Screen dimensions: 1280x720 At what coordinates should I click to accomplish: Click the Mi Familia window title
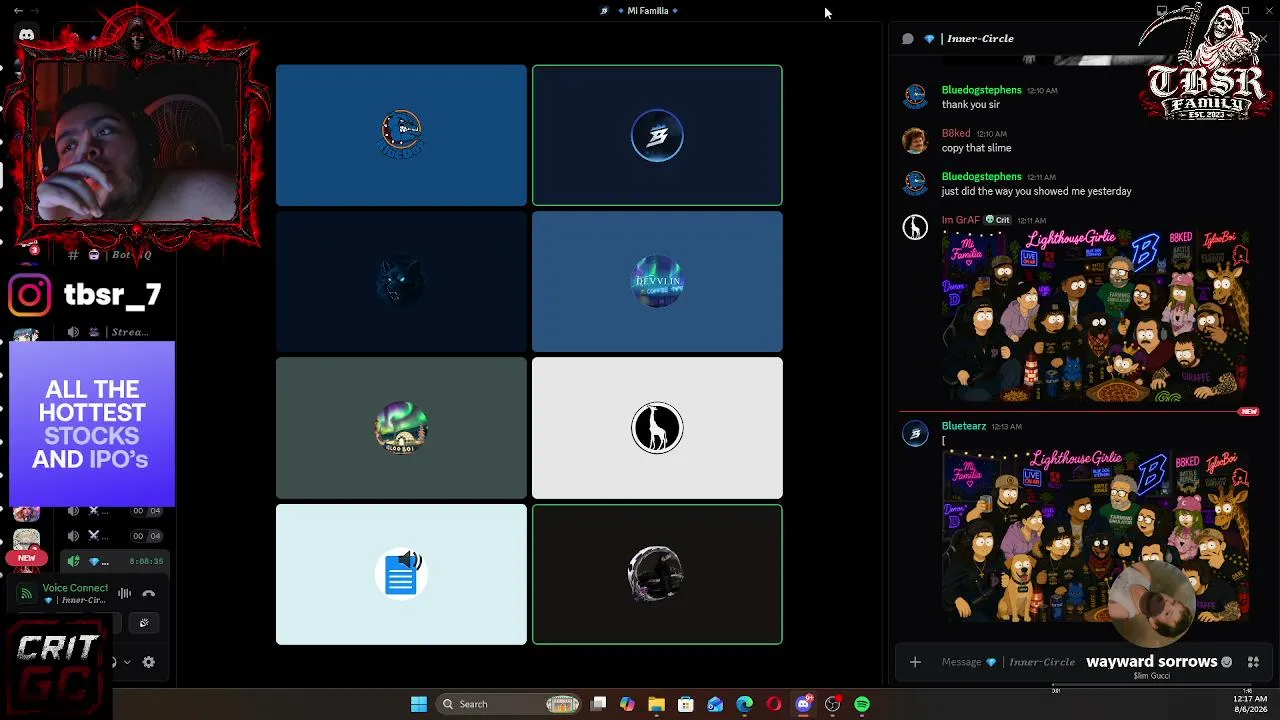click(647, 11)
